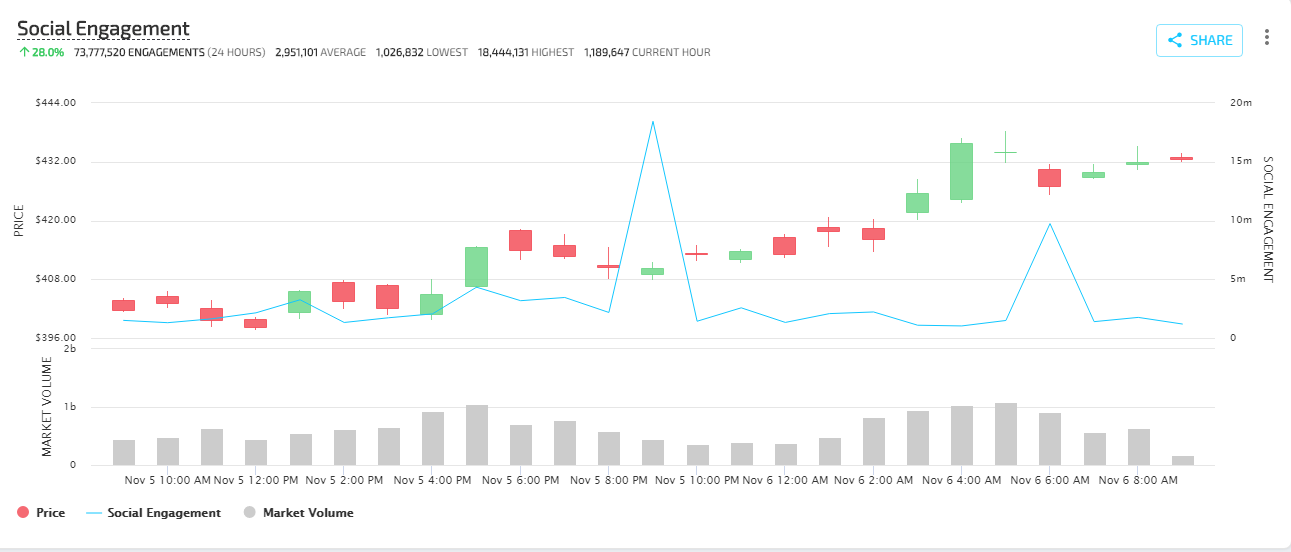1291x552 pixels.
Task: Select the tallest social engagement spike peak
Action: (x=653, y=122)
